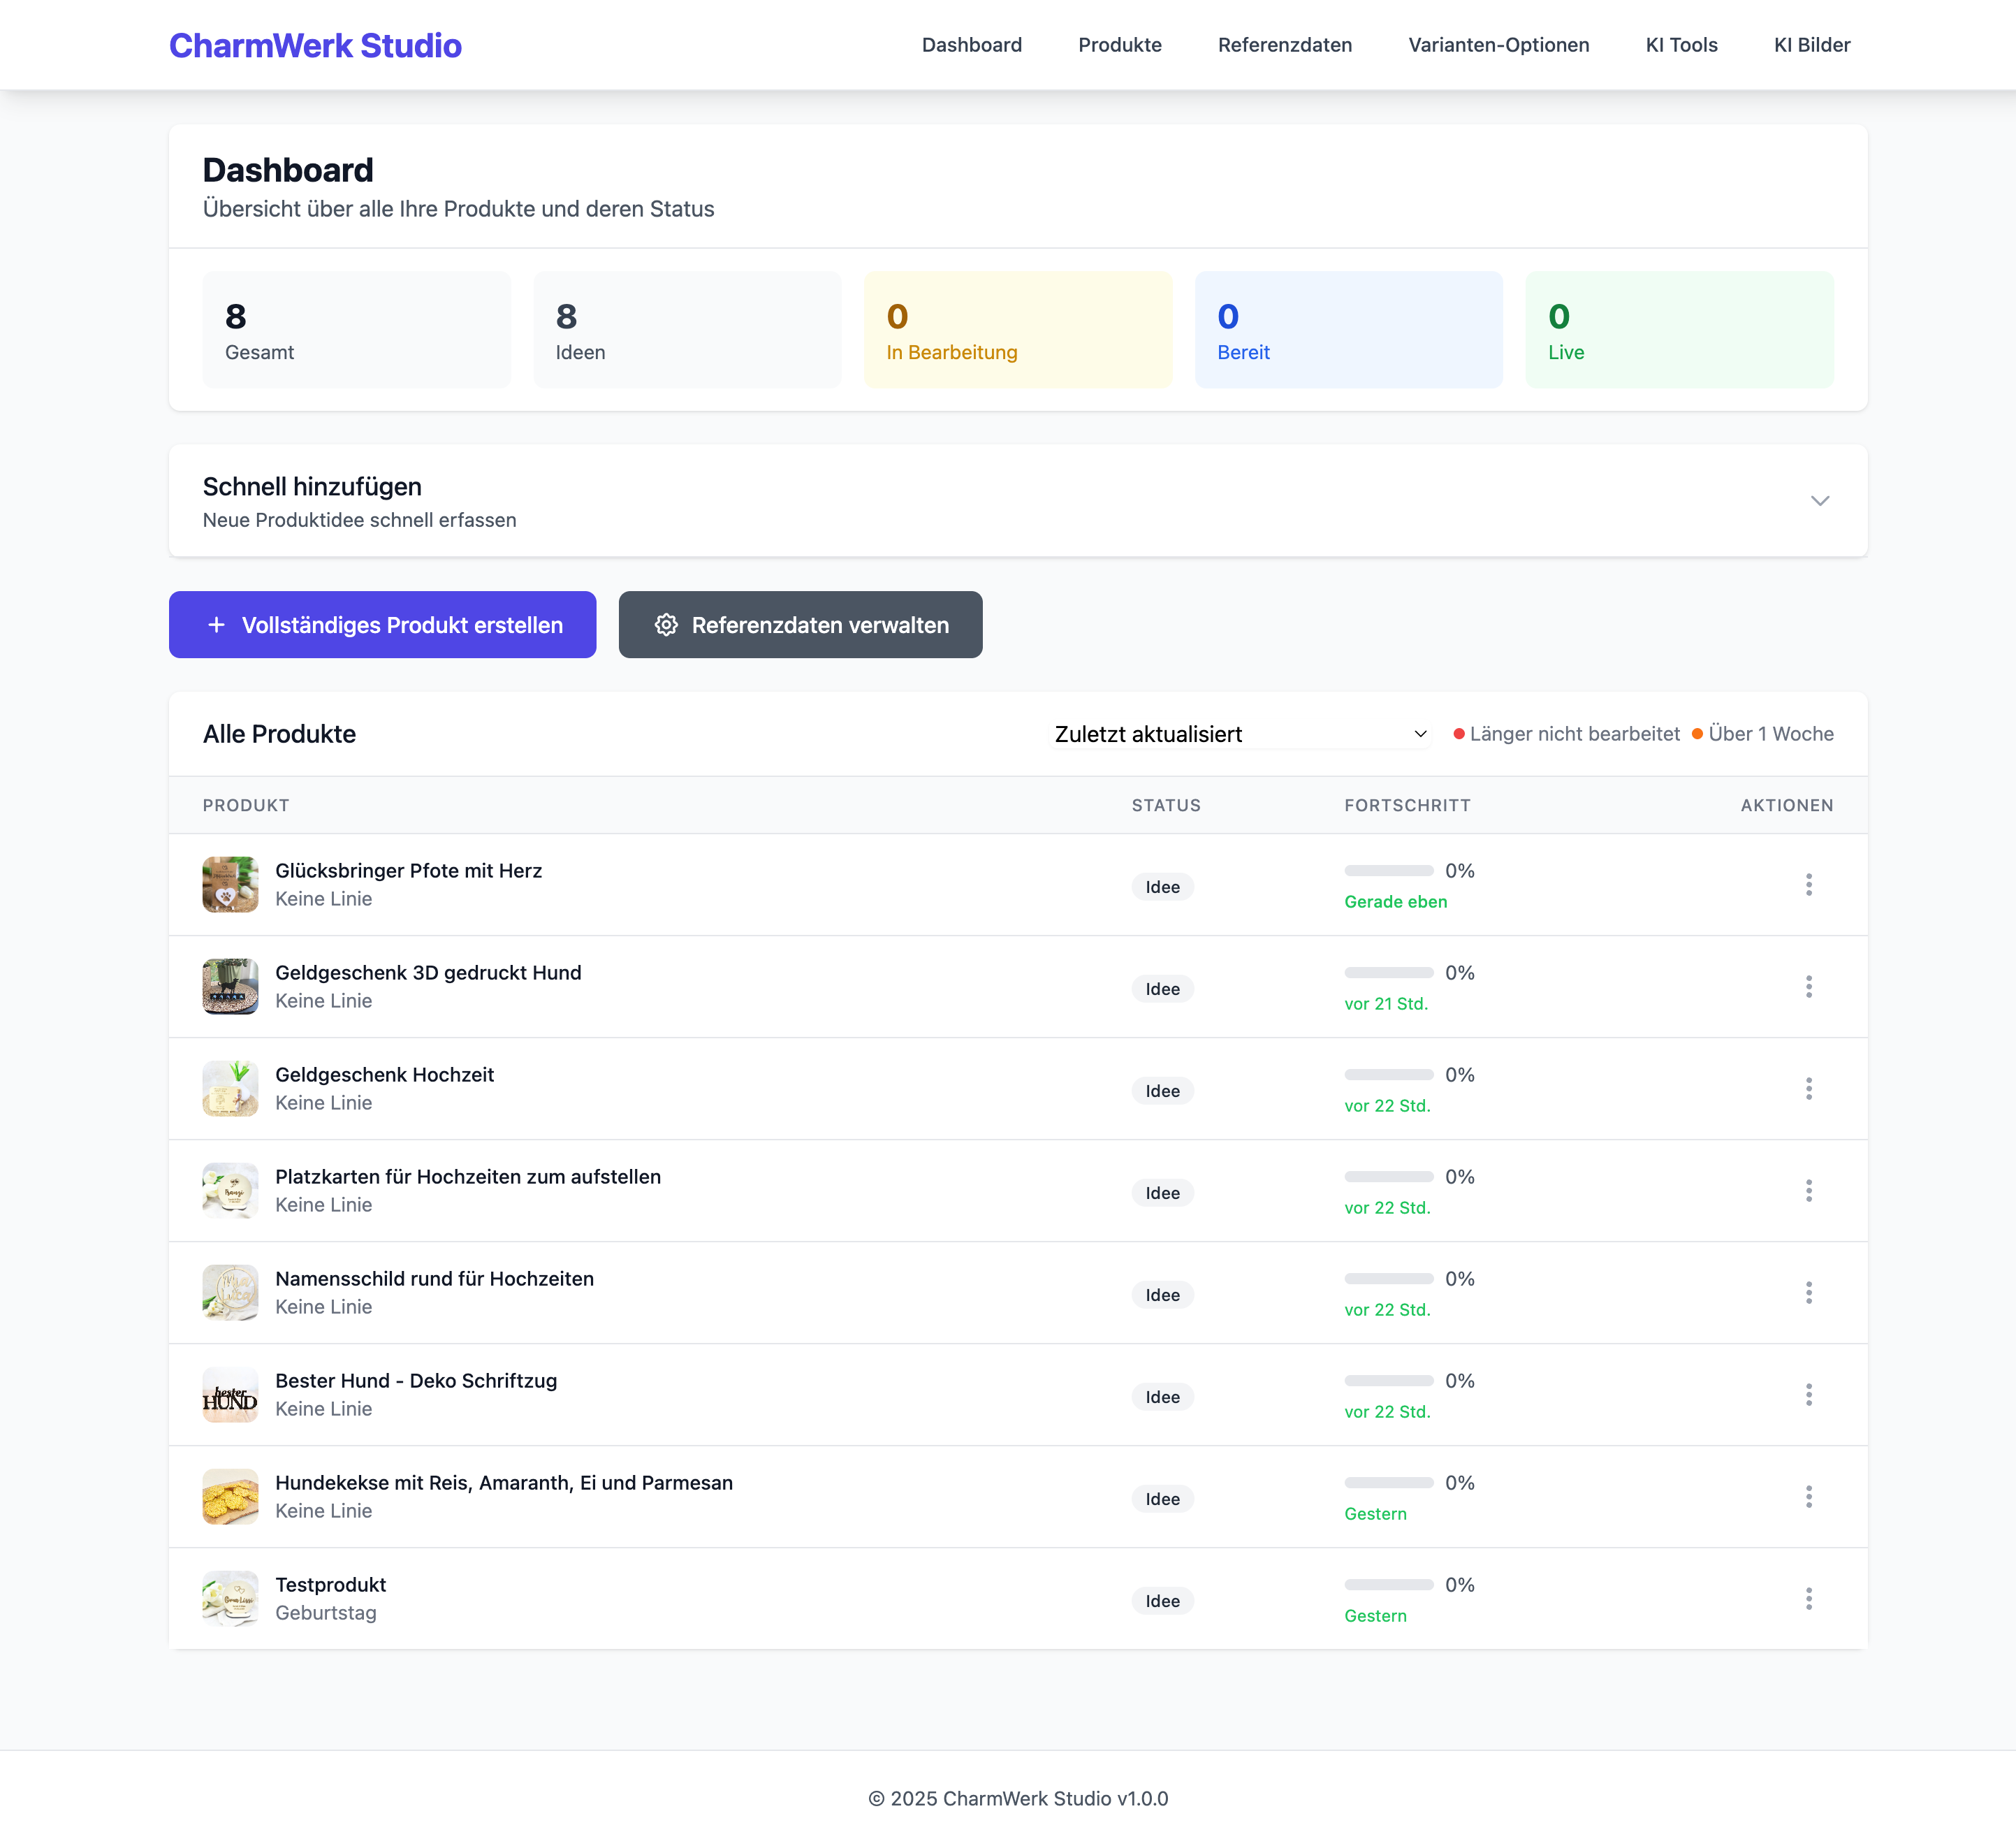Open Varianten-Optionen navigation item
Image resolution: width=2016 pixels, height=1846 pixels.
pyautogui.click(x=1498, y=45)
